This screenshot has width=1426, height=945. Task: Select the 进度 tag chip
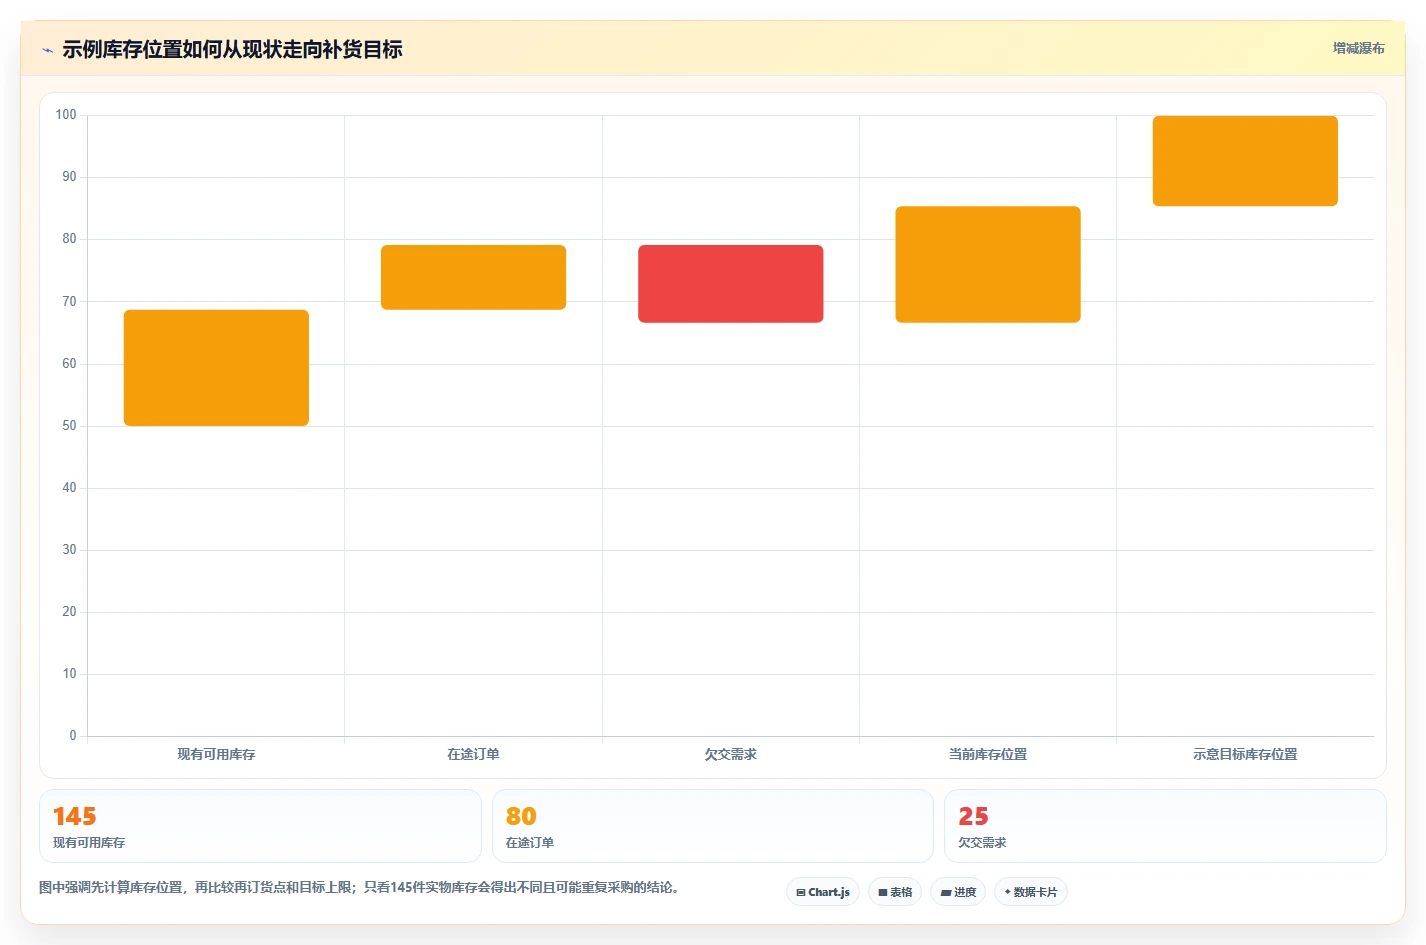(958, 892)
